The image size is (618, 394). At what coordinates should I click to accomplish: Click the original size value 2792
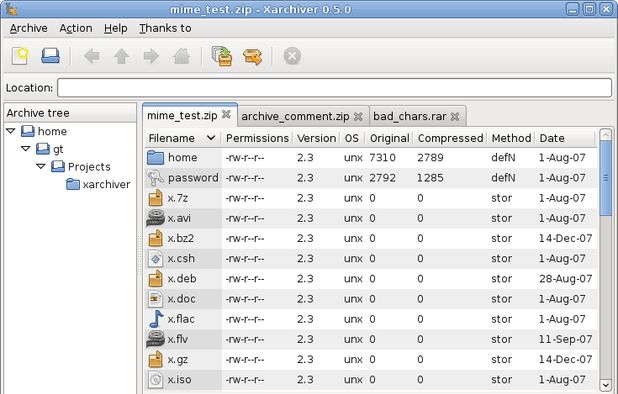382,178
